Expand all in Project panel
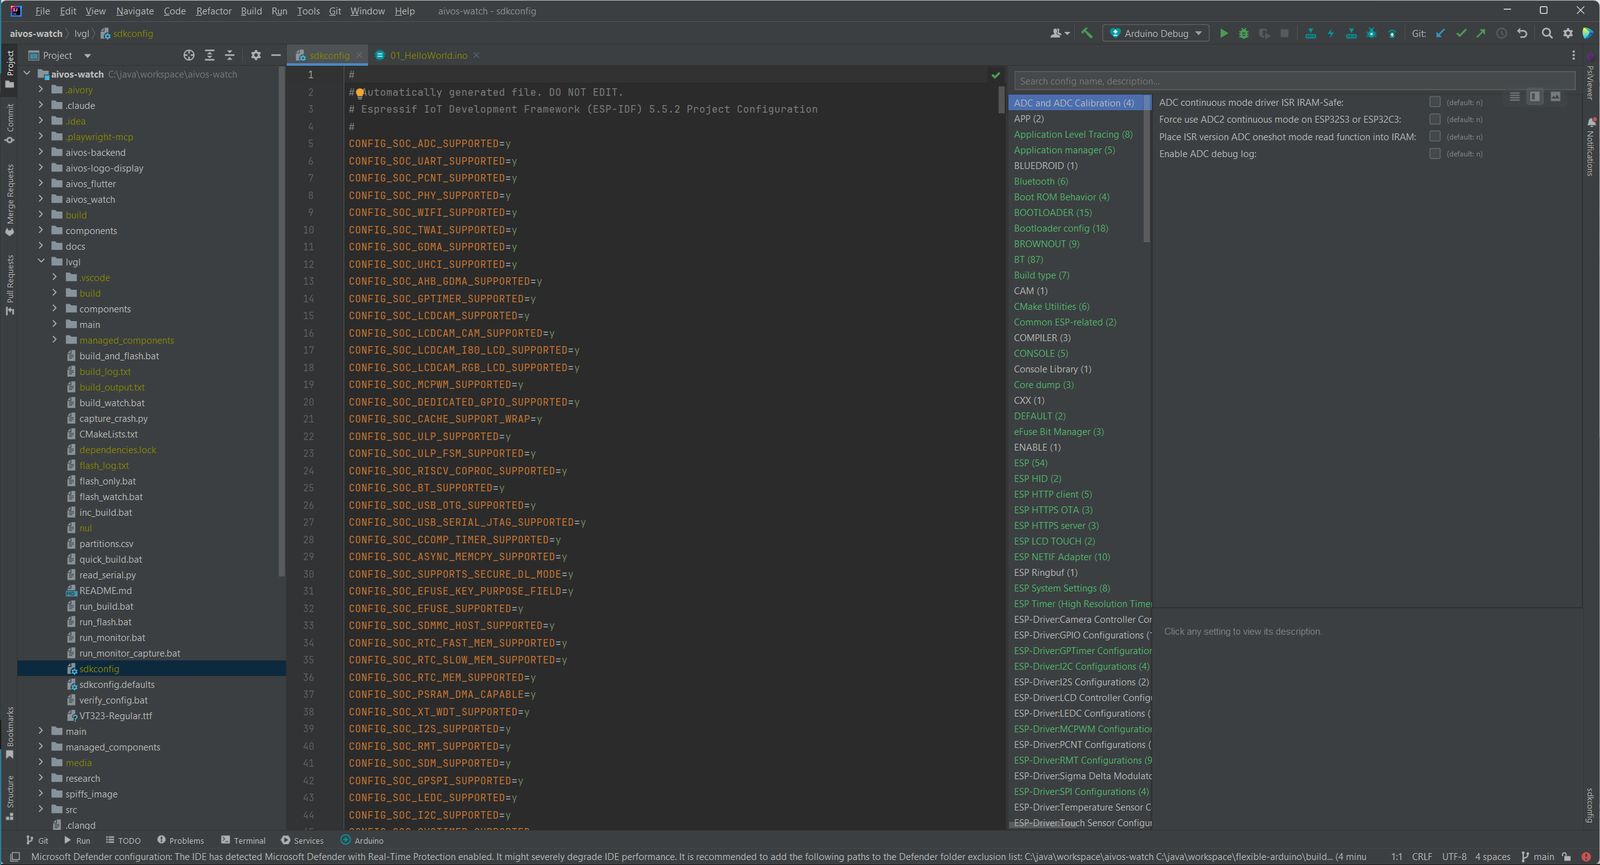This screenshot has width=1600, height=865. point(209,55)
